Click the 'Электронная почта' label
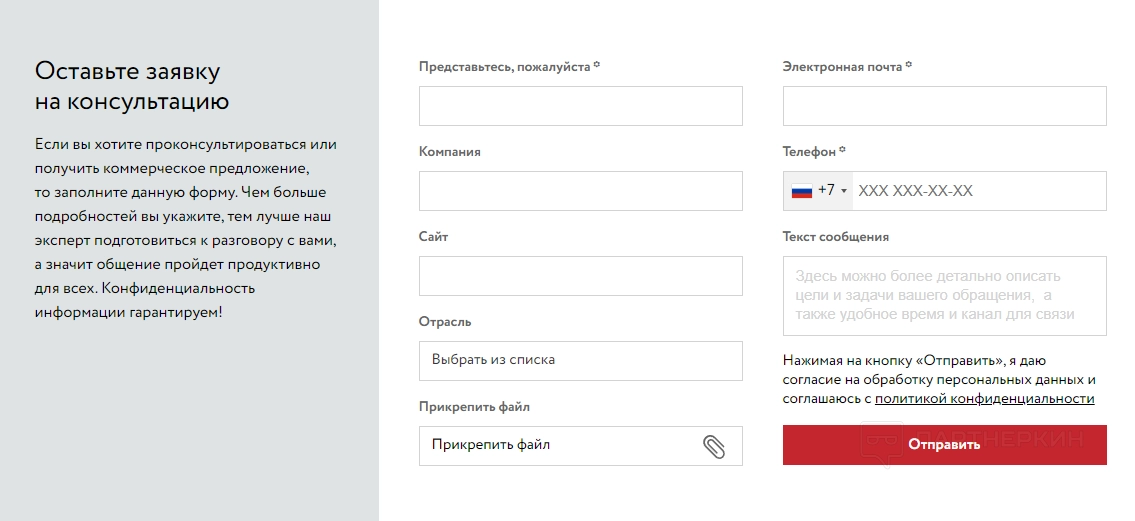This screenshot has width=1135, height=521. tap(842, 67)
